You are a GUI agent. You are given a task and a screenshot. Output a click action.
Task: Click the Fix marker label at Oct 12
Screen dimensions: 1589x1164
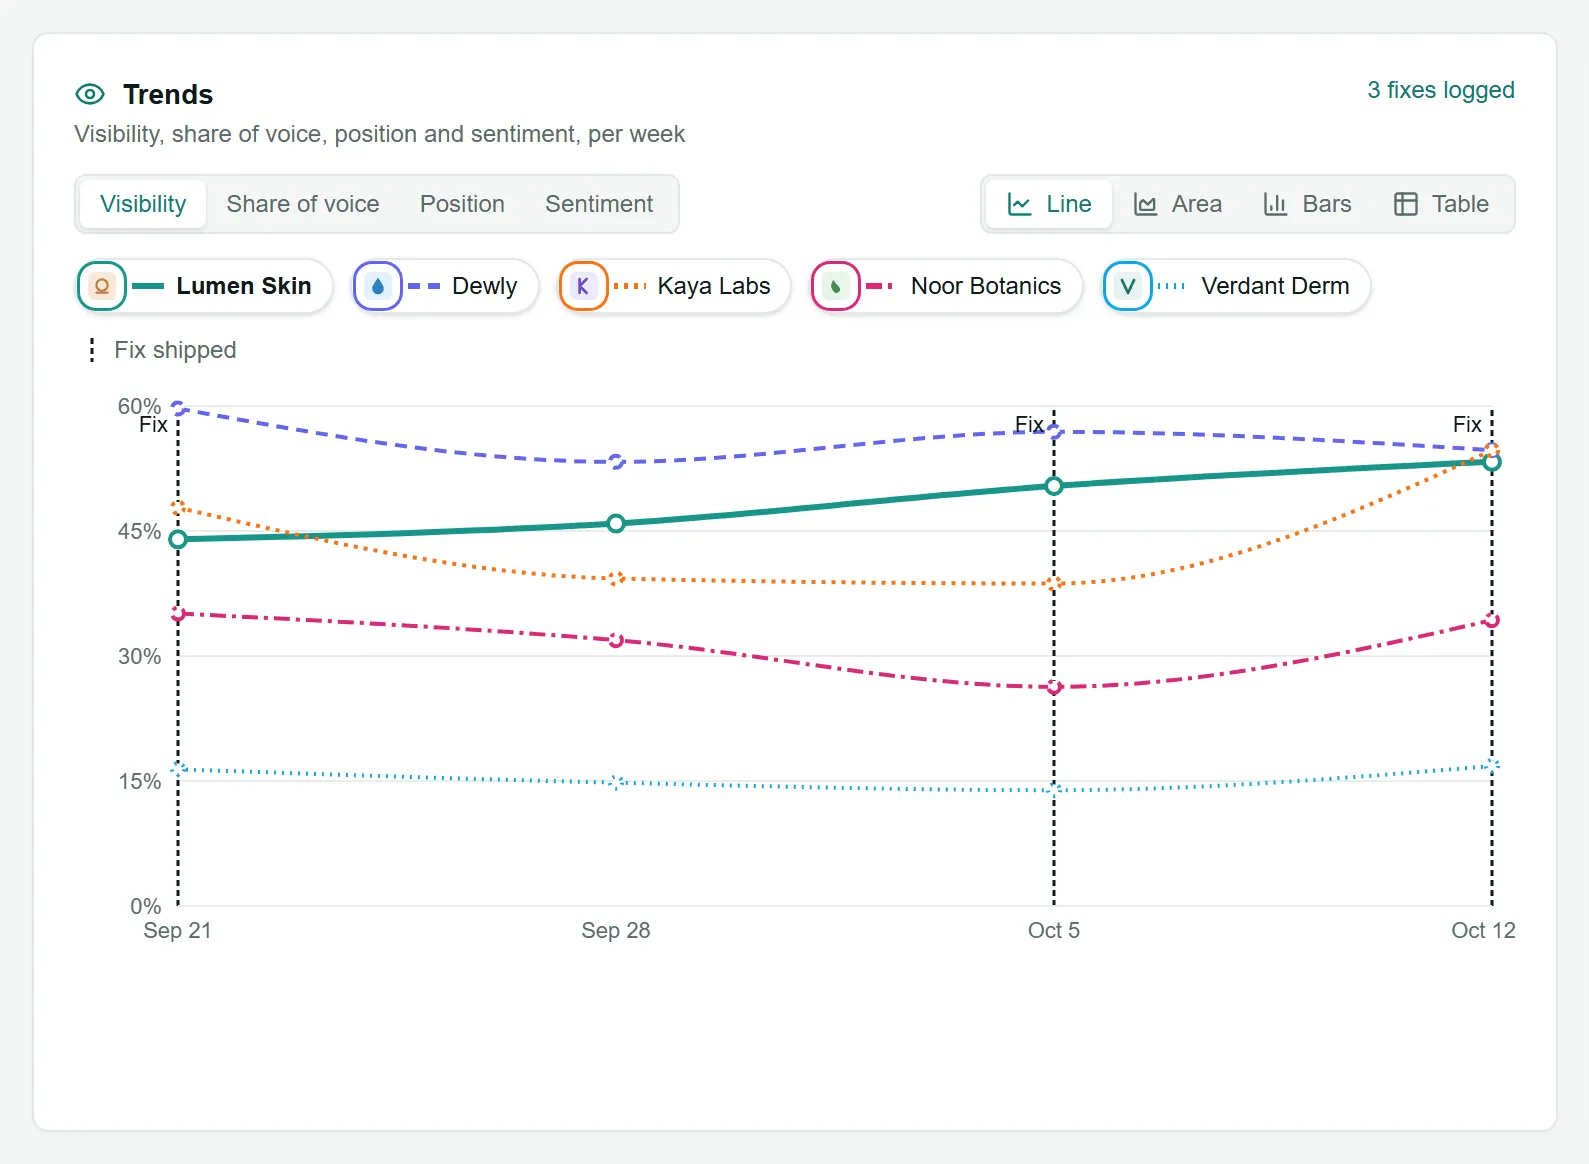pyautogui.click(x=1467, y=425)
